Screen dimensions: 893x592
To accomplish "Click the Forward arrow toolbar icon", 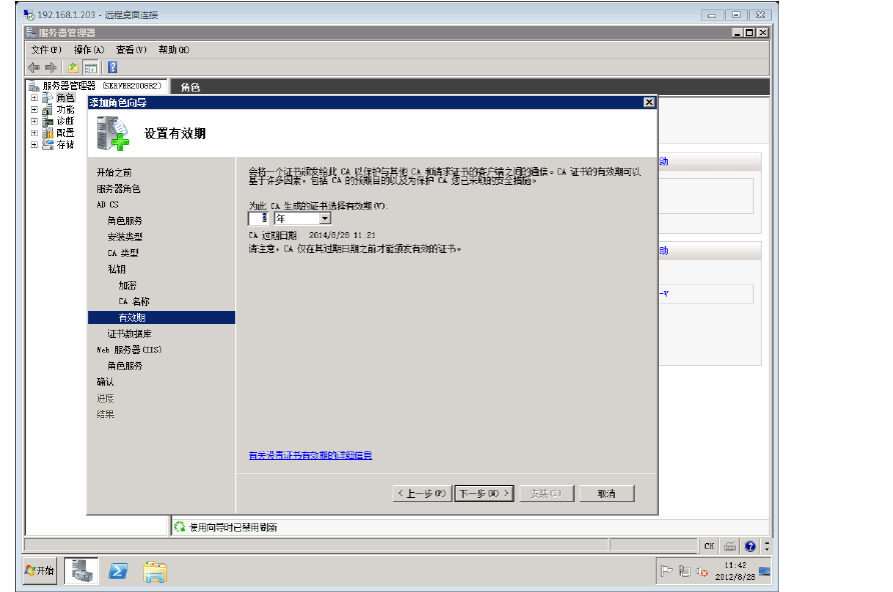I will (49, 67).
